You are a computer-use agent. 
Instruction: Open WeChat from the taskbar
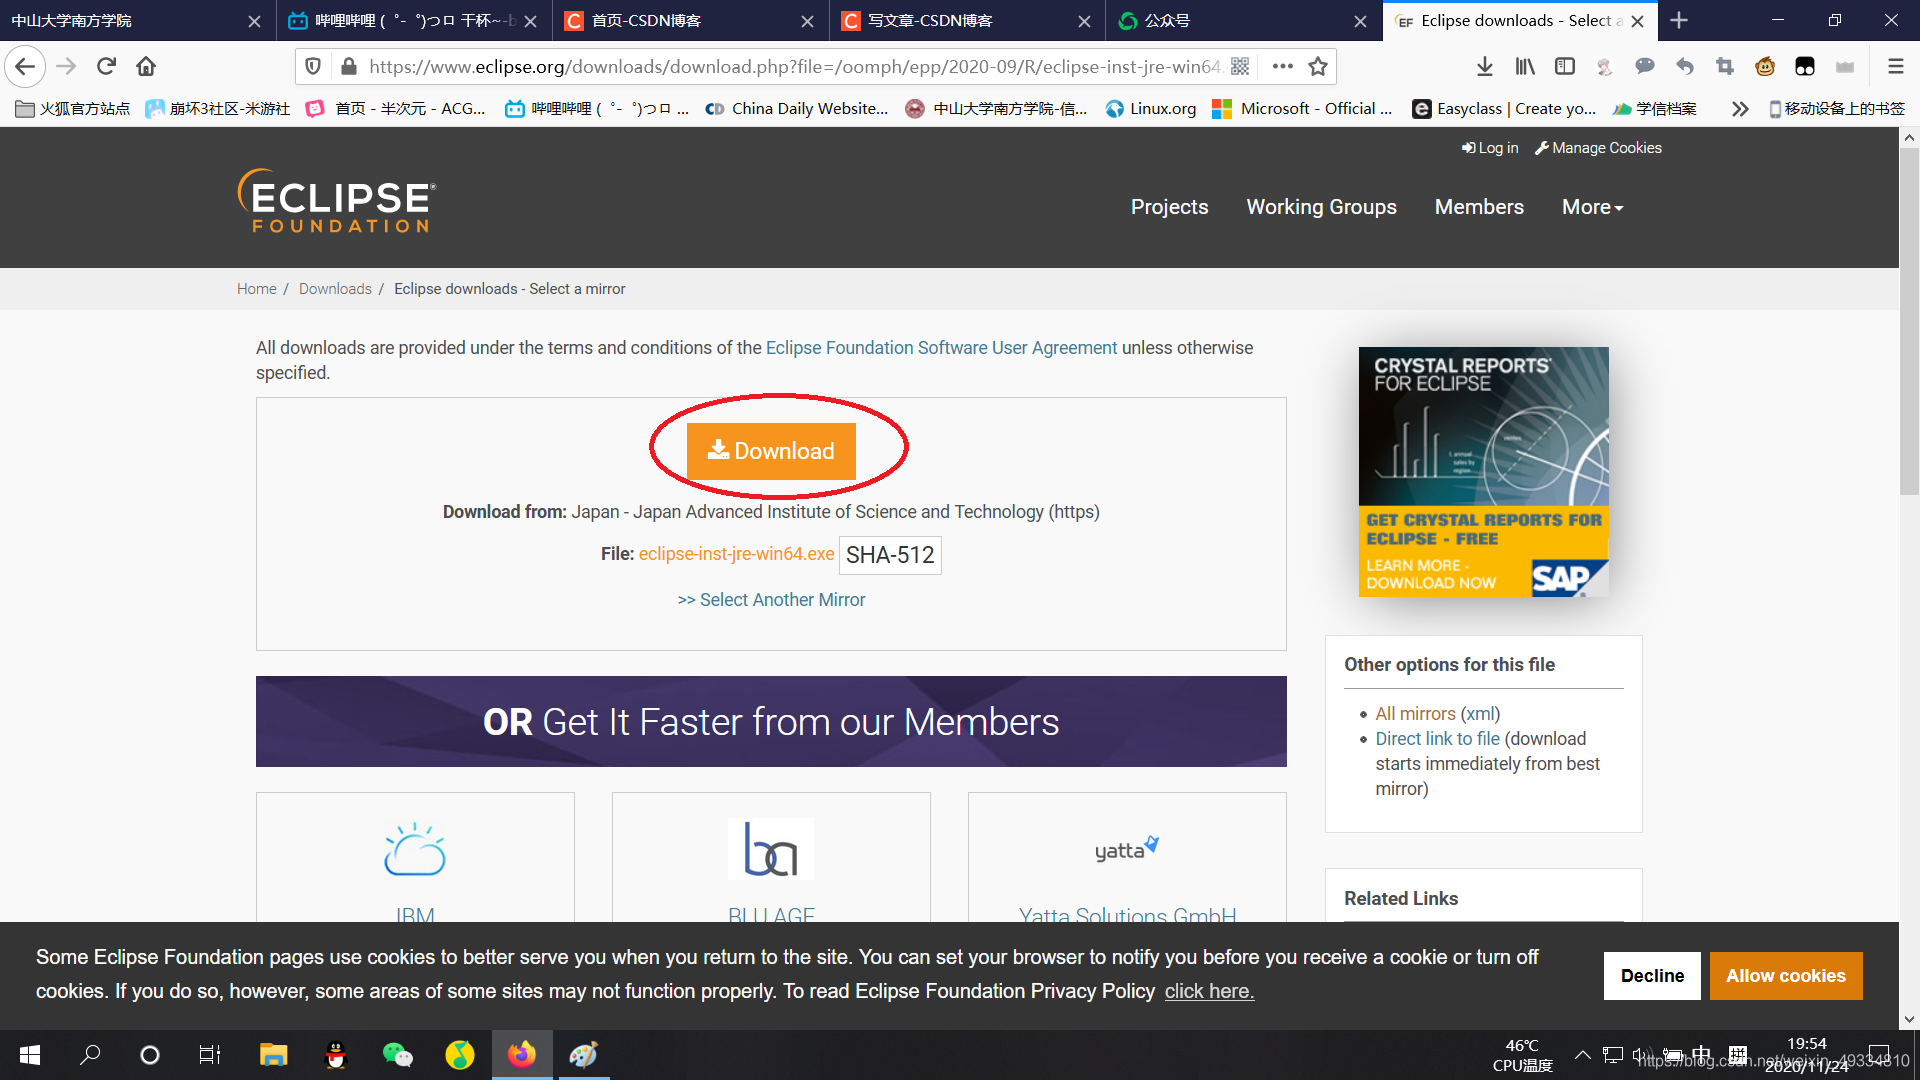click(x=397, y=1055)
